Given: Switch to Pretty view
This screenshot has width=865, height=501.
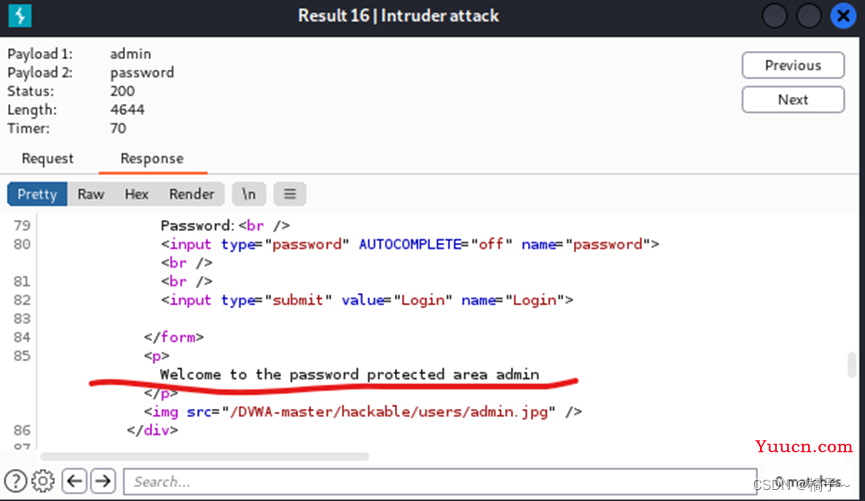Looking at the screenshot, I should pos(37,194).
